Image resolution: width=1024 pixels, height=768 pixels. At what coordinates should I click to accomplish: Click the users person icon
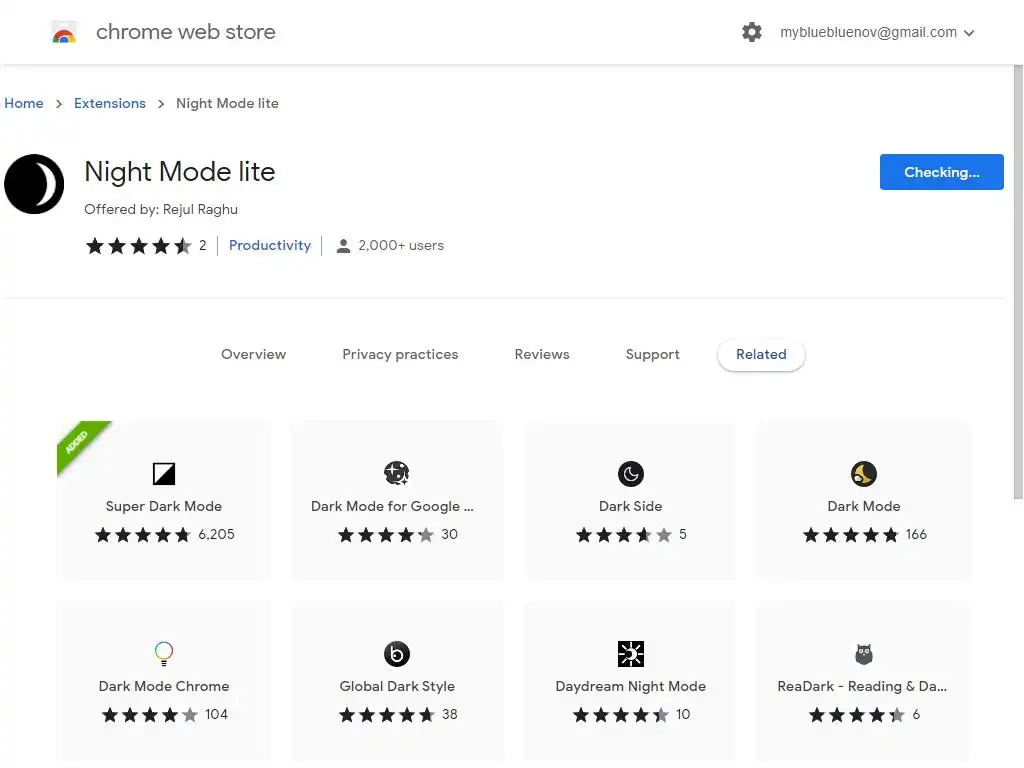[x=343, y=246]
